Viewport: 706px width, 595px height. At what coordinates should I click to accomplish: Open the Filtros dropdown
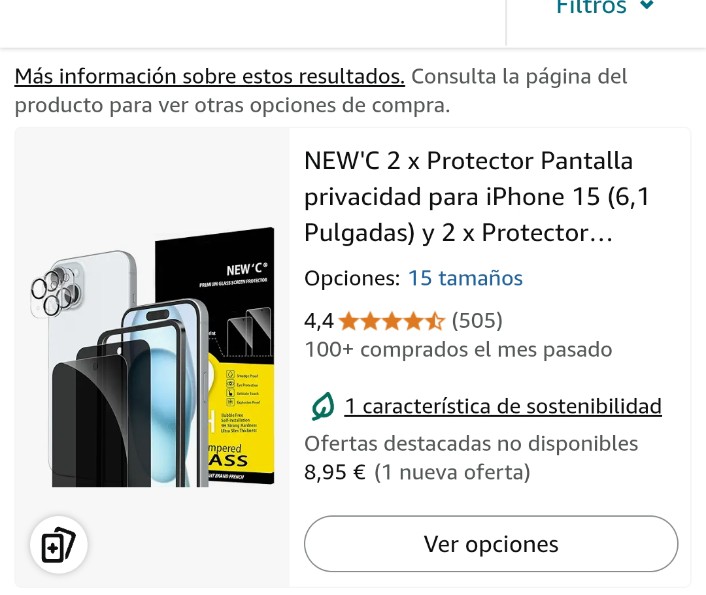[x=605, y=7]
